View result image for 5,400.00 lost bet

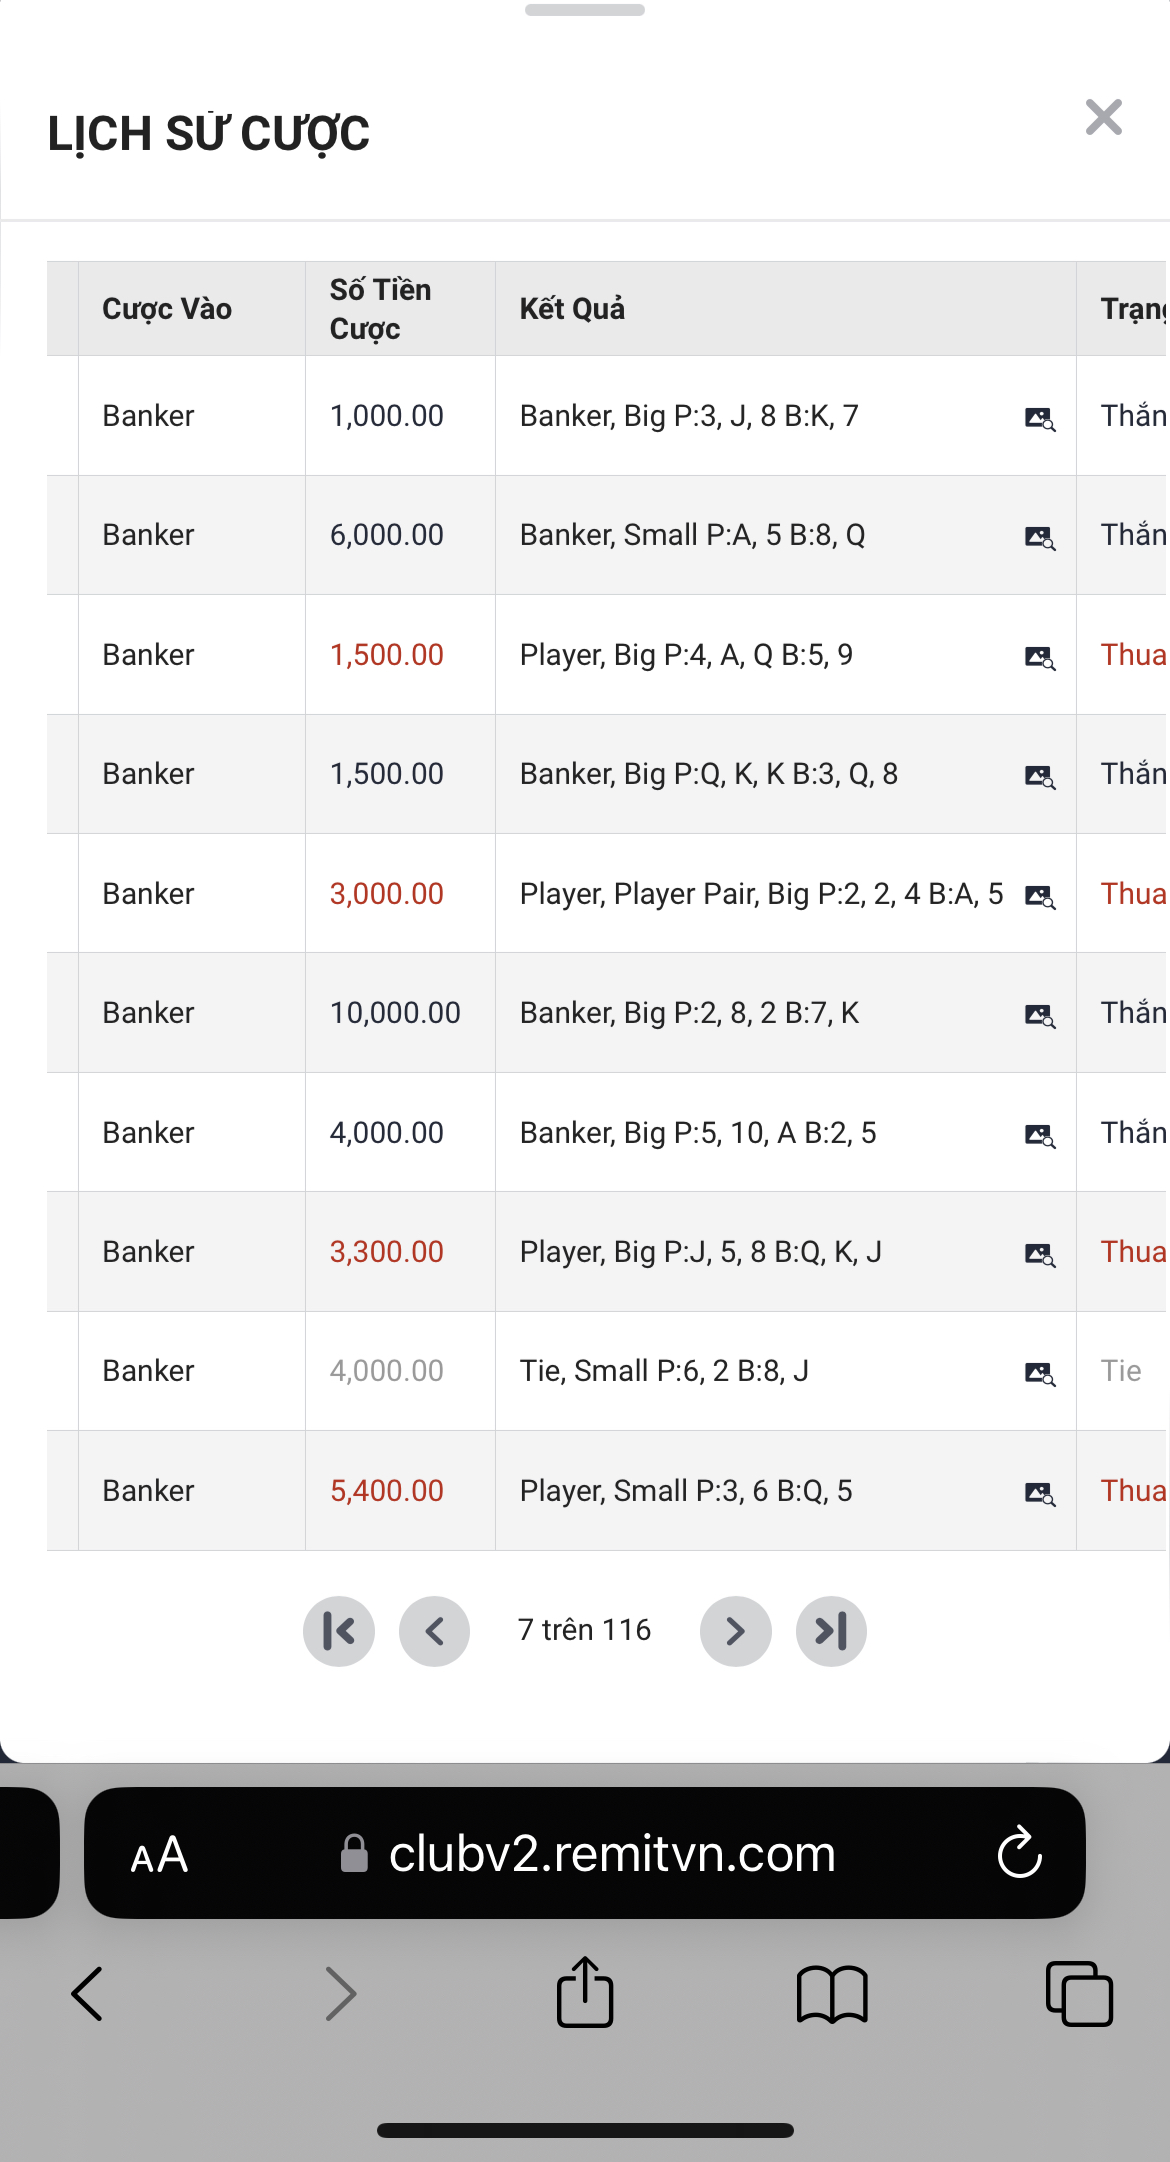click(1040, 1493)
